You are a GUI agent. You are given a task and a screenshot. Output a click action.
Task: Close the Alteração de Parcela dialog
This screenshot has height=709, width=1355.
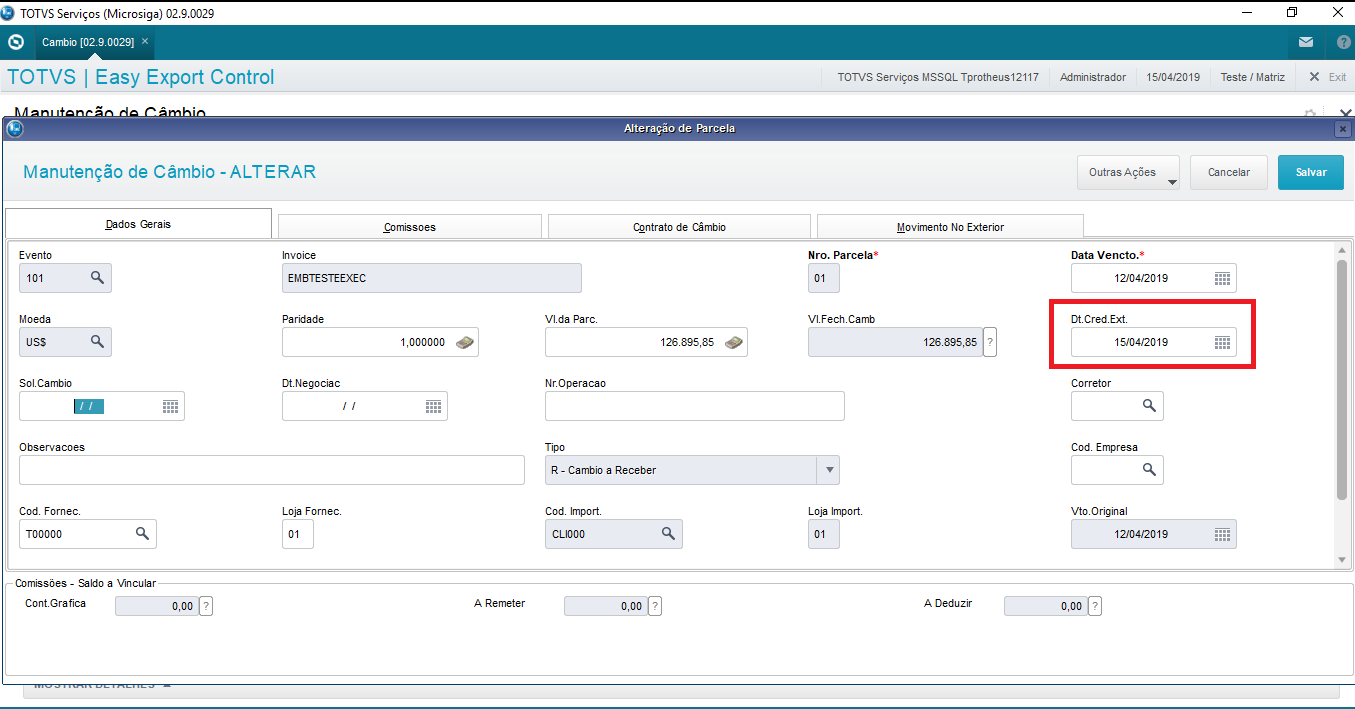pos(1342,129)
